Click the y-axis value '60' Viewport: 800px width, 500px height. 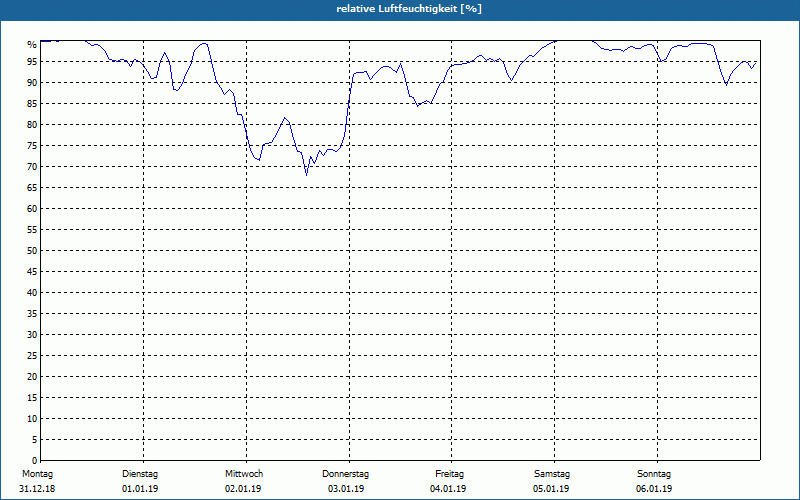[32, 209]
